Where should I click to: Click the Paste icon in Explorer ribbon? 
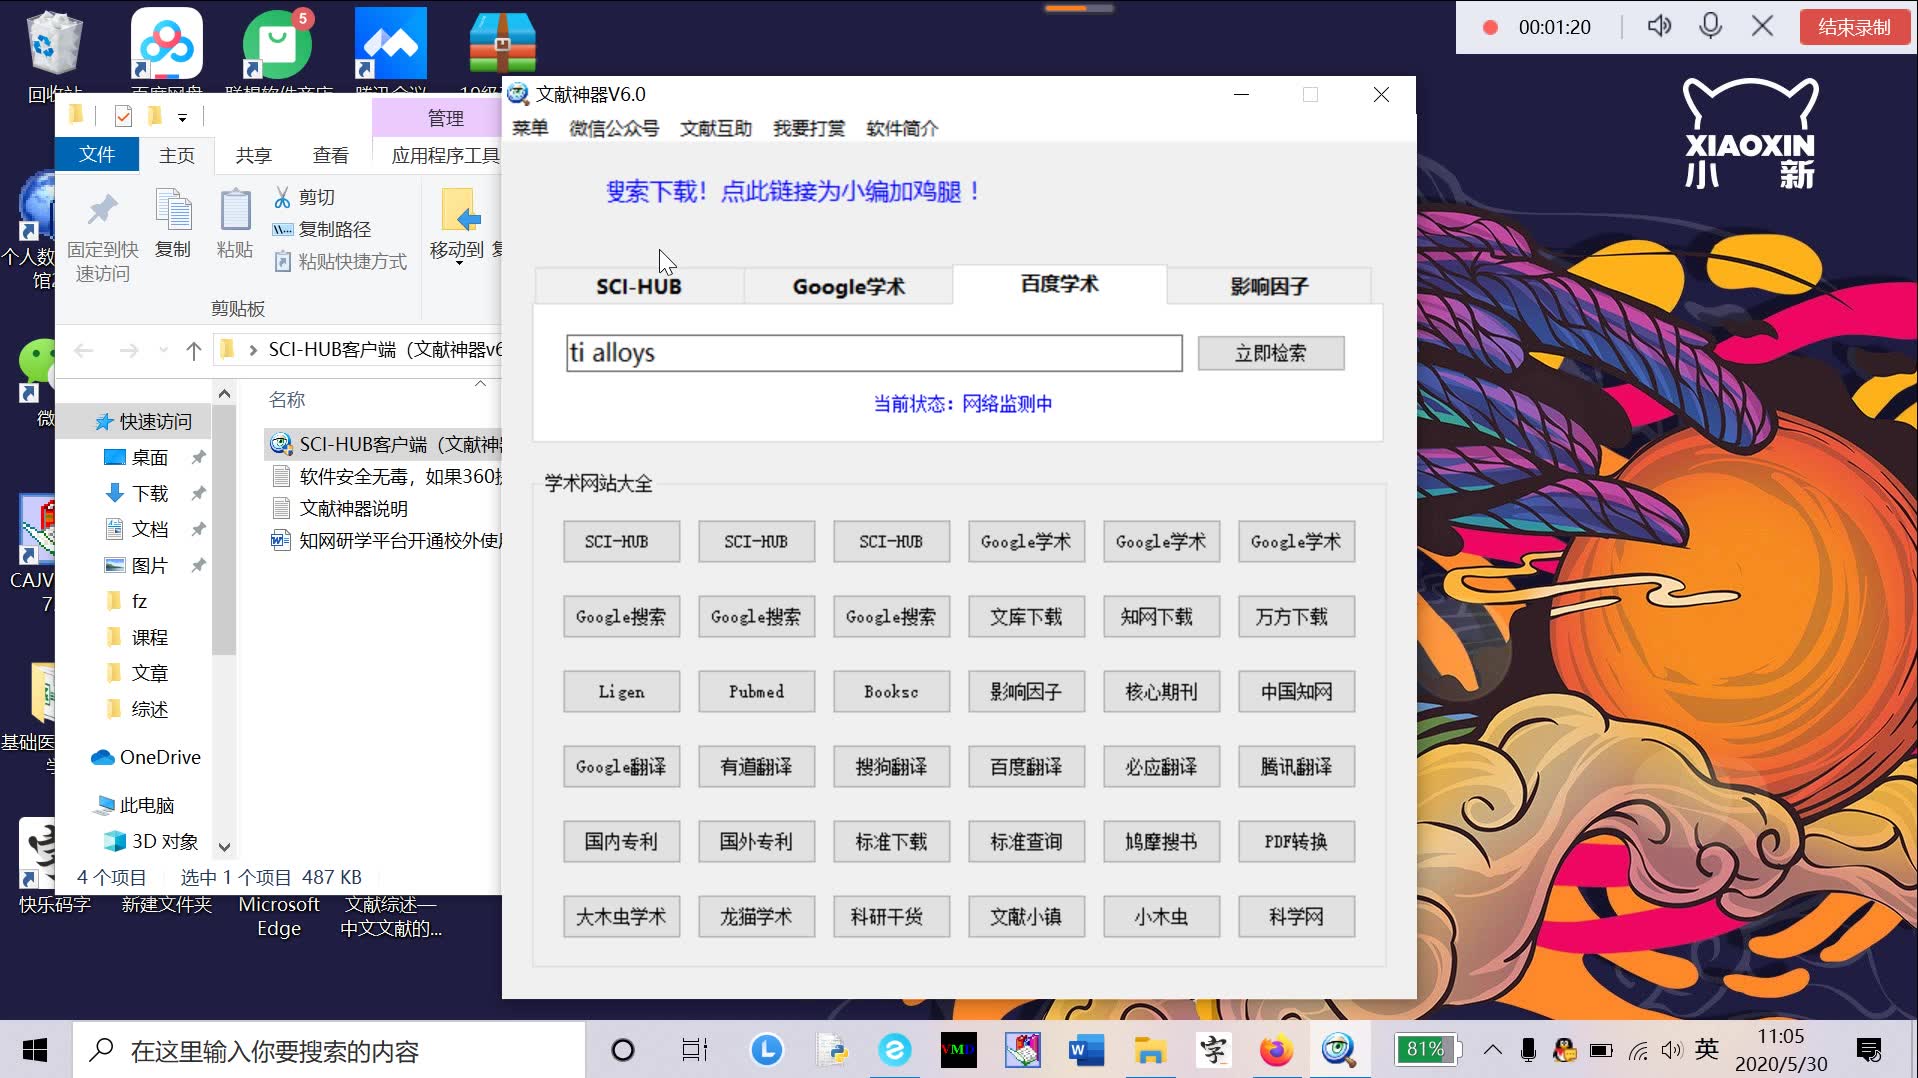tap(235, 211)
